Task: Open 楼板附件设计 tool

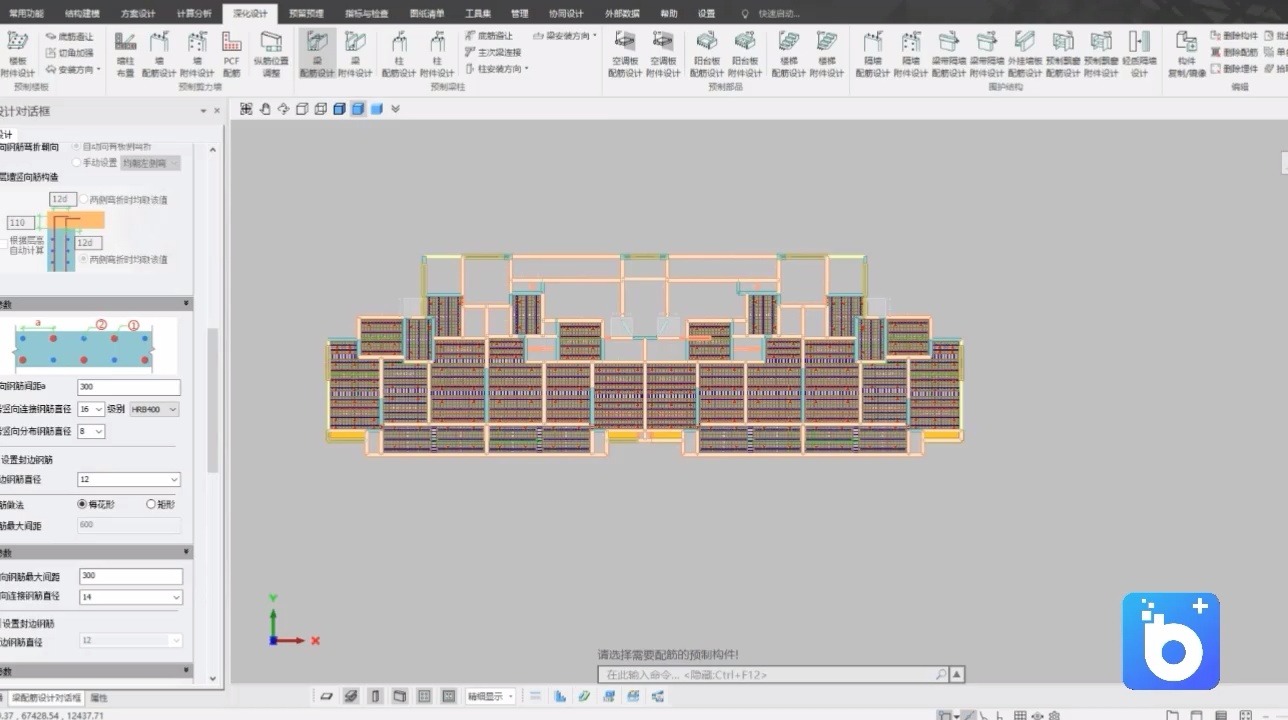Action: [17, 53]
